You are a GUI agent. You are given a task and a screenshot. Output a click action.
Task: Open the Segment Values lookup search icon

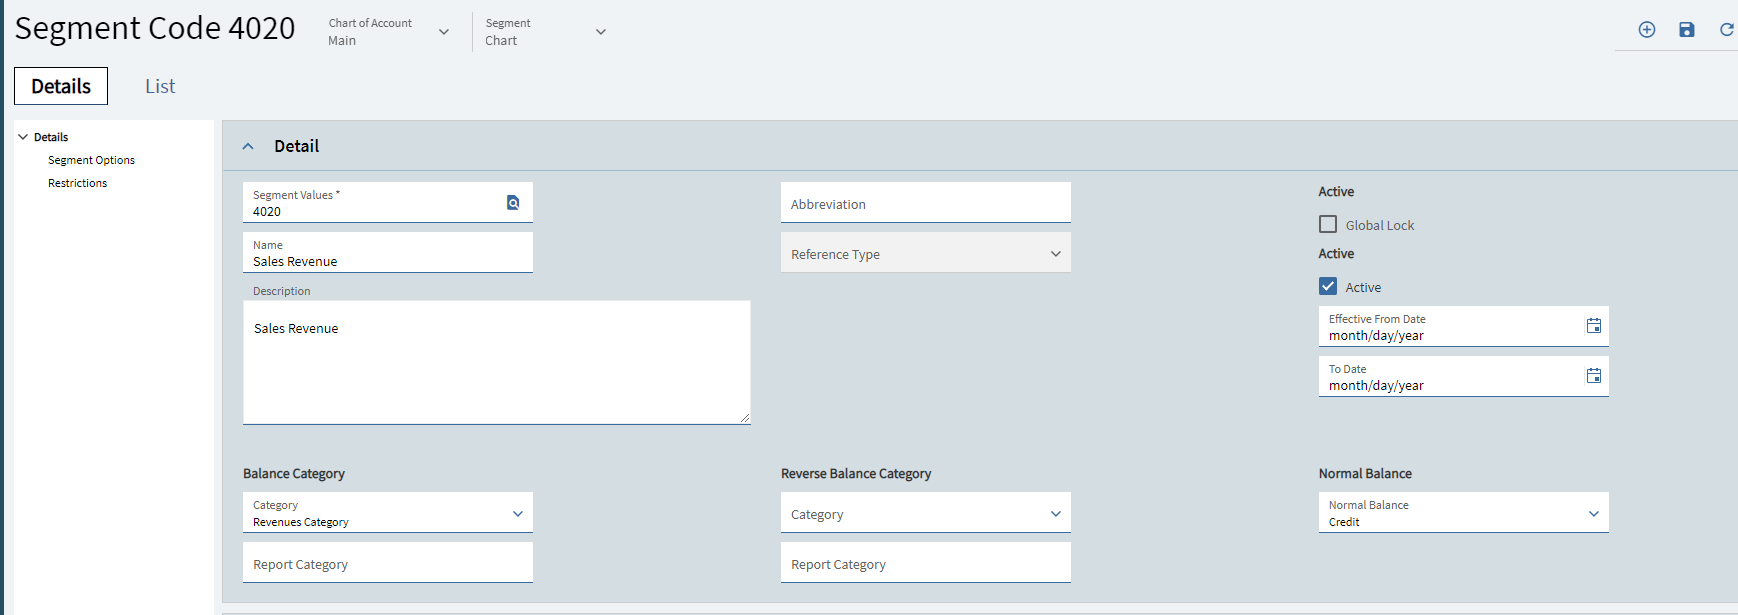point(513,203)
